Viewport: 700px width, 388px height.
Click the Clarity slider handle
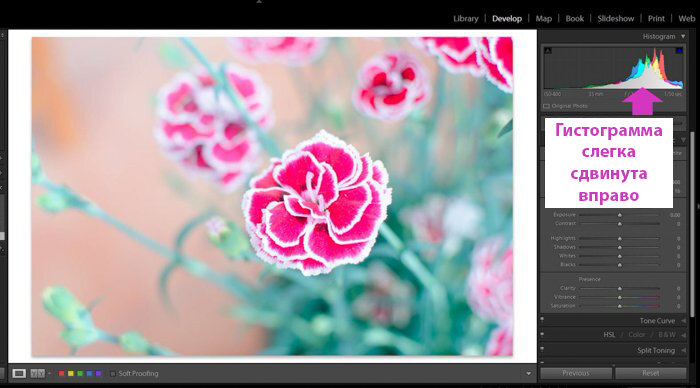point(620,288)
